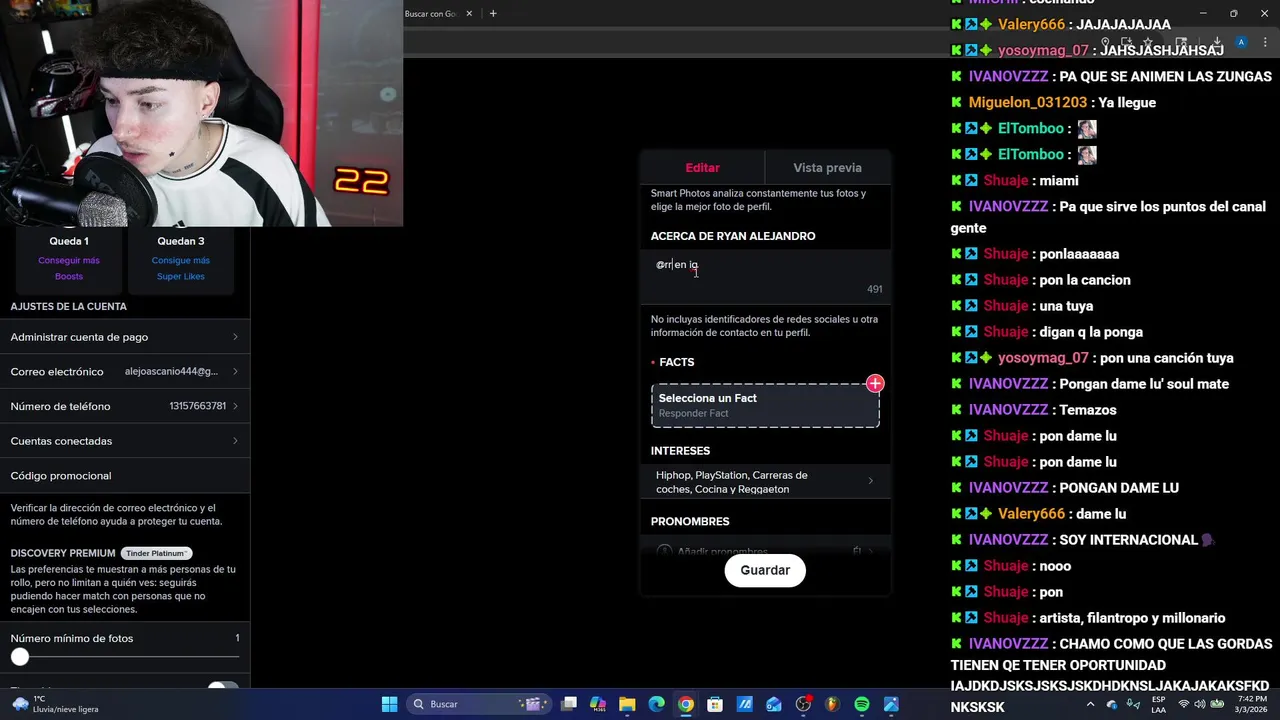Expand the Intereses row chevron
This screenshot has height=720, width=1280.
coord(870,481)
